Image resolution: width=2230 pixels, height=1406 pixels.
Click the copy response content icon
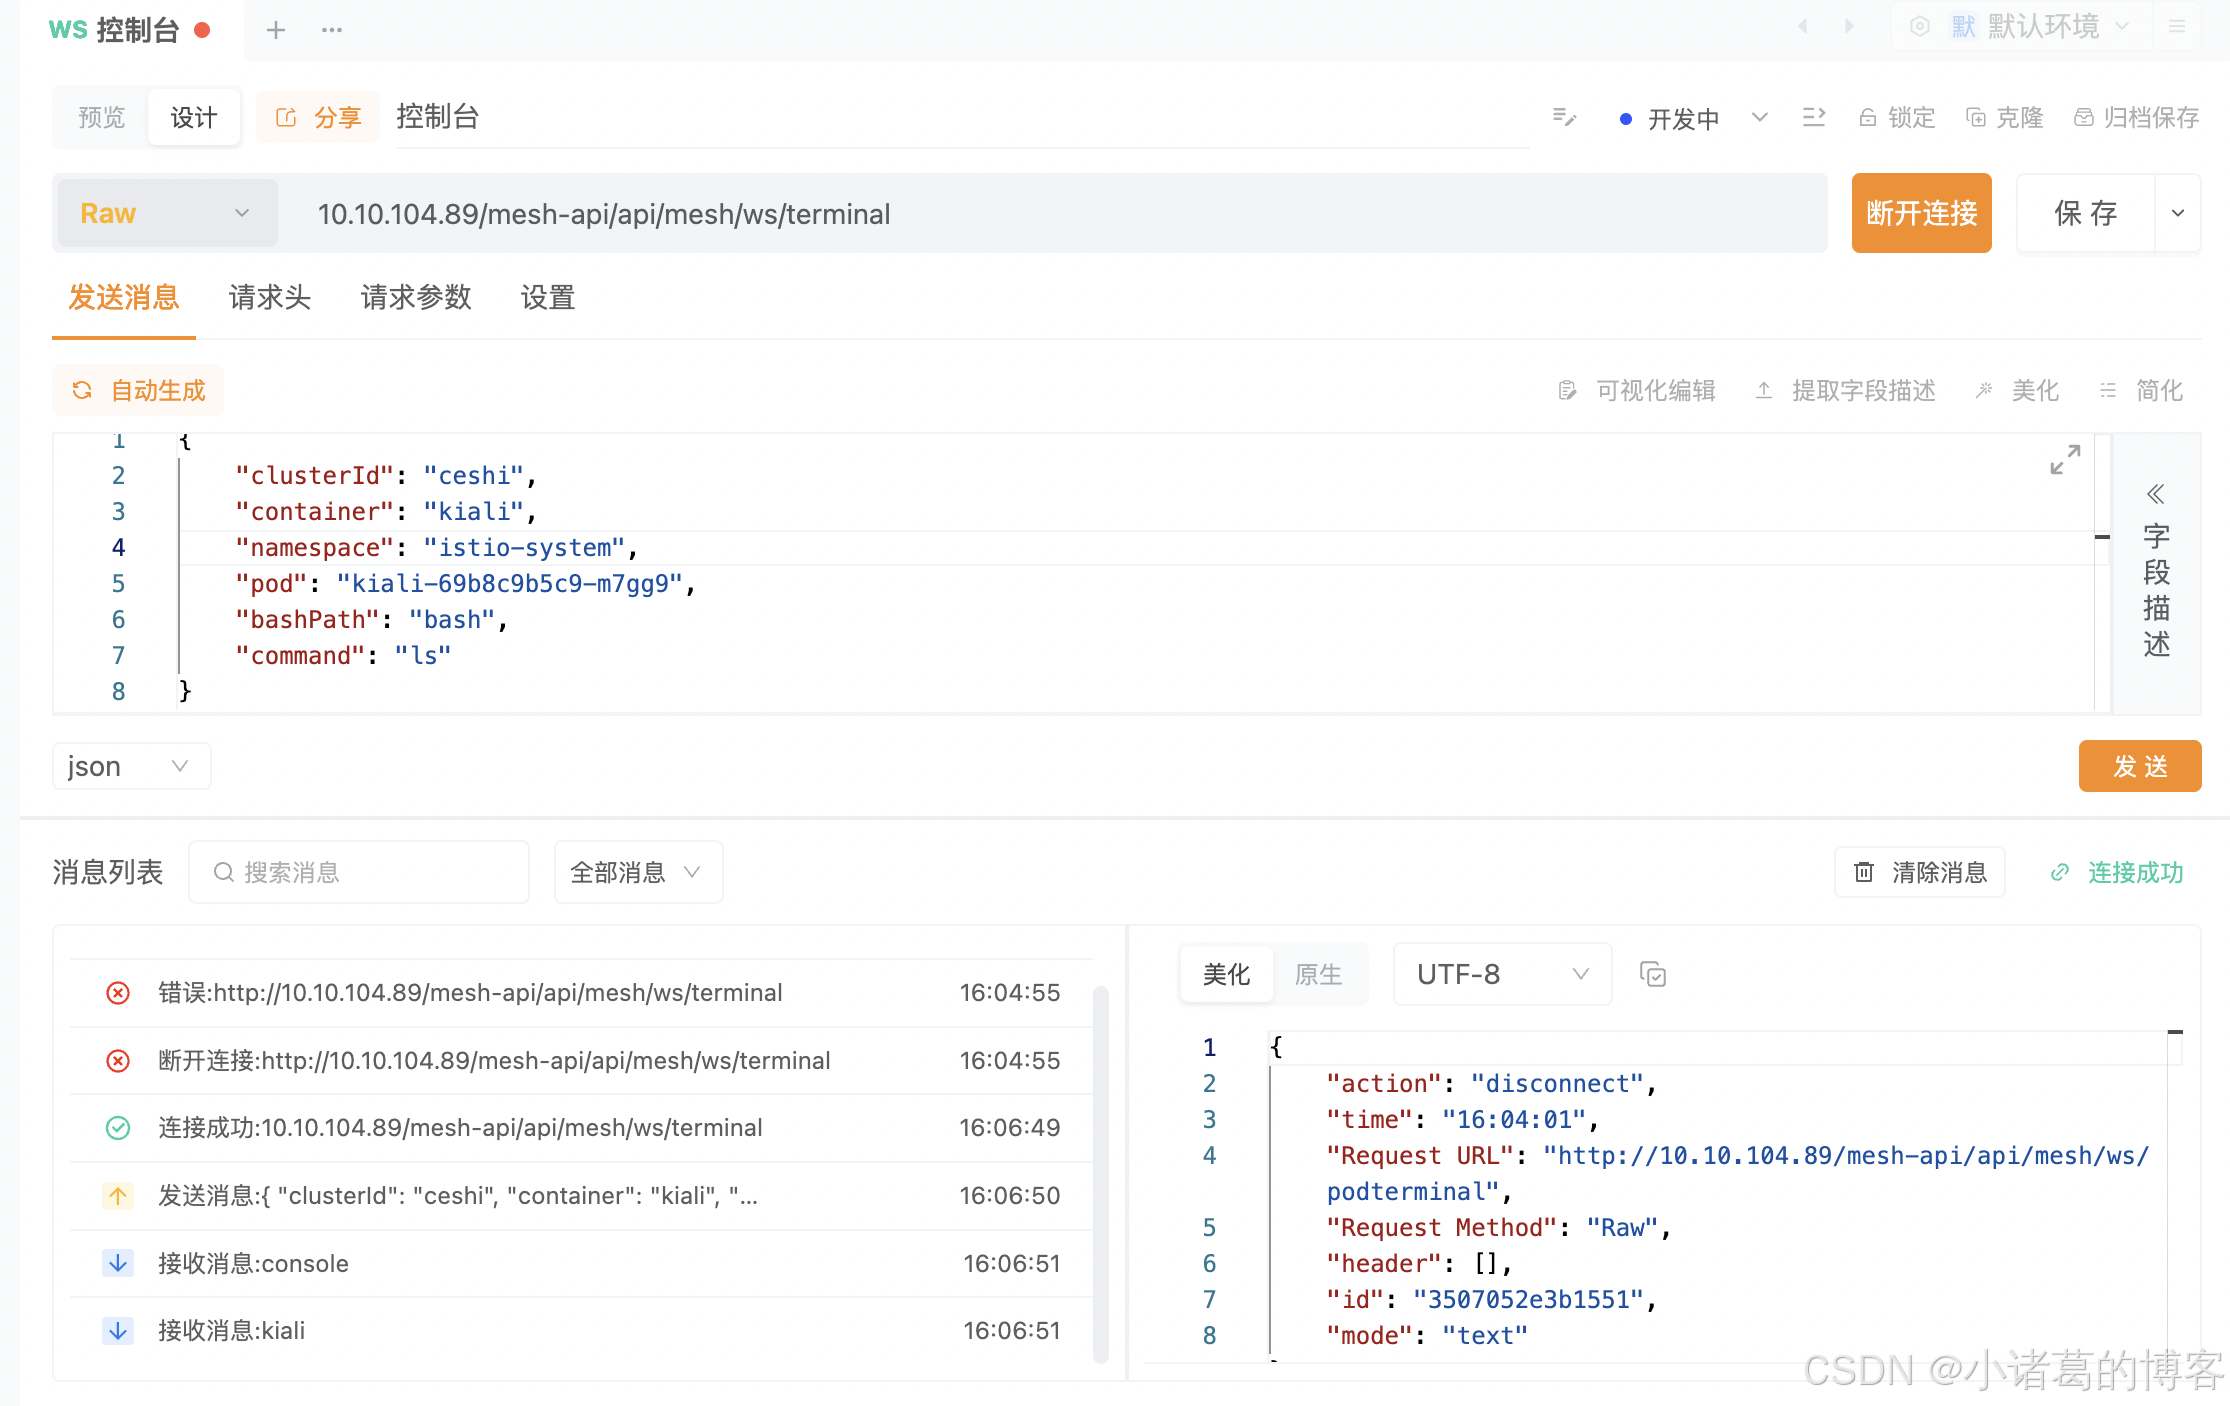tap(1652, 974)
